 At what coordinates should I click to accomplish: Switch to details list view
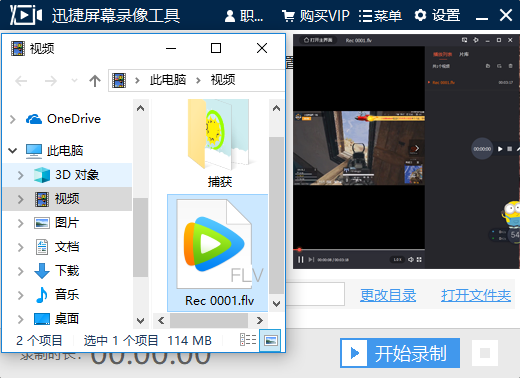point(248,340)
